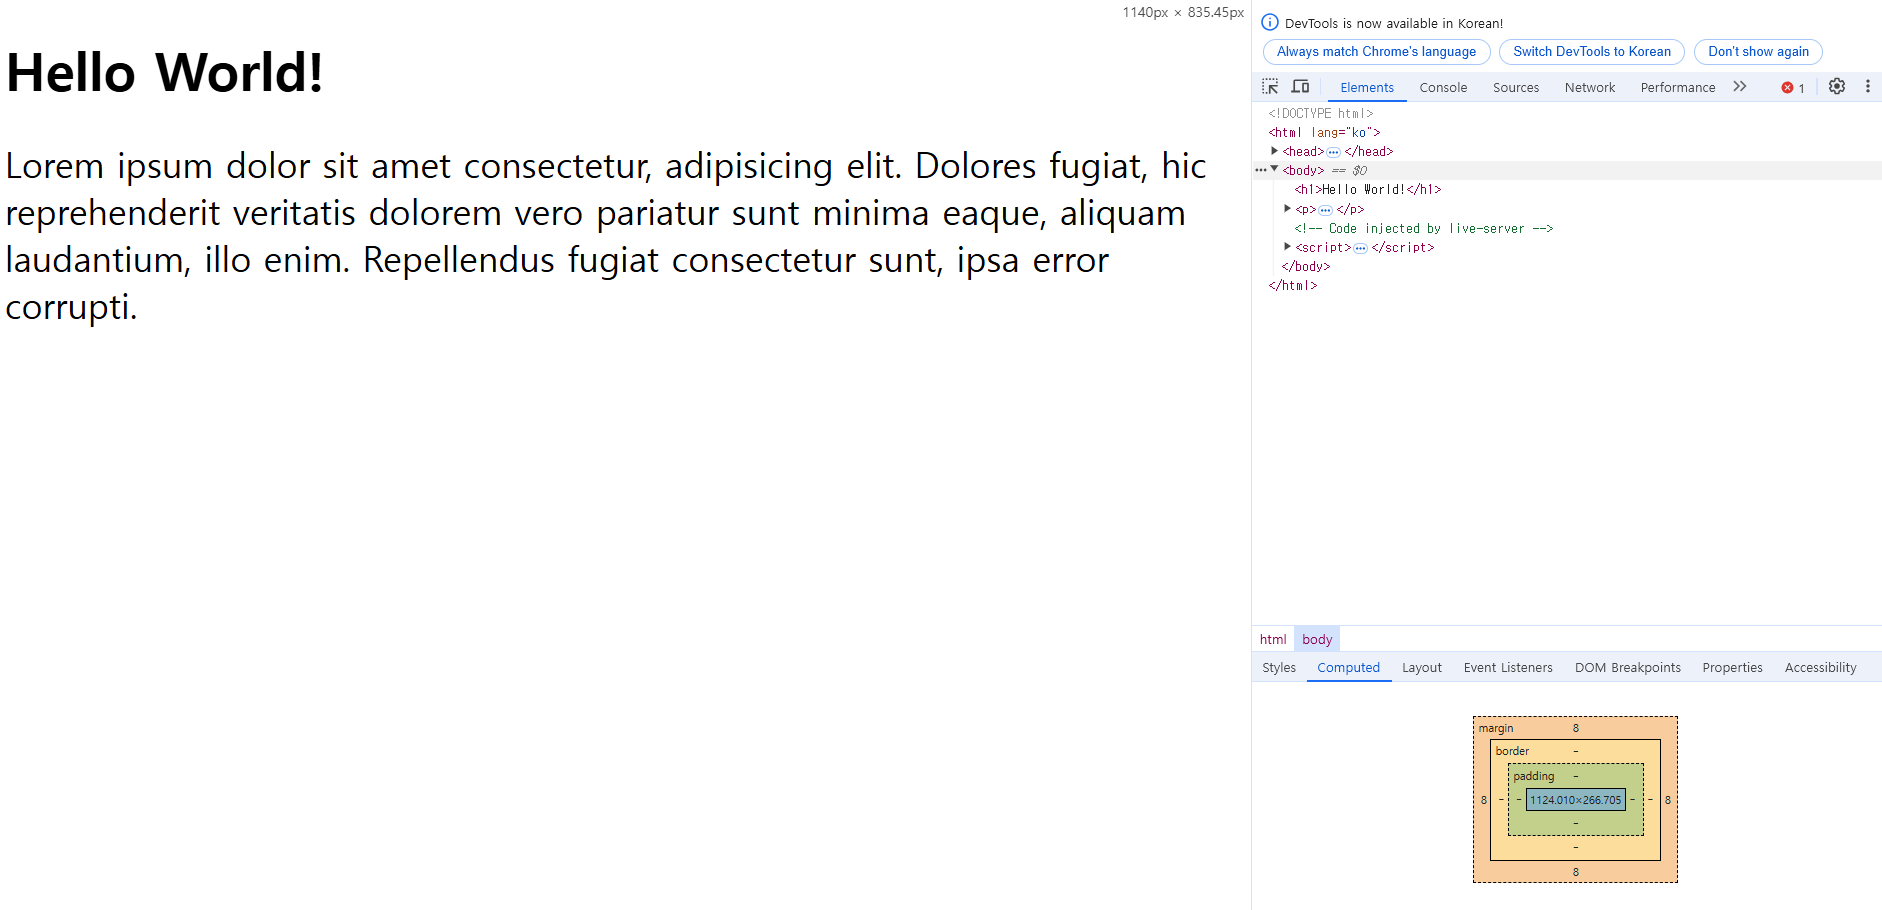Open the DOM Breakpoints pane tab

(1628, 668)
